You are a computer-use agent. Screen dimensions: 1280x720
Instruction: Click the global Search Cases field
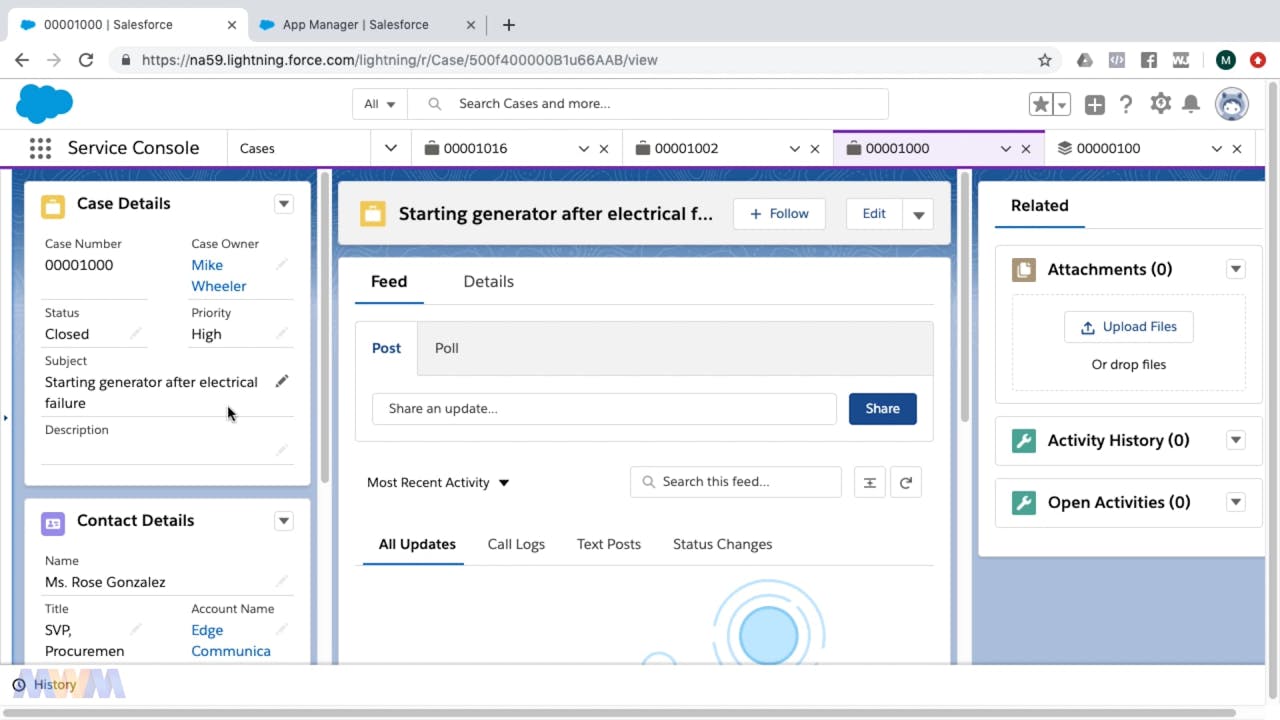pyautogui.click(x=648, y=104)
